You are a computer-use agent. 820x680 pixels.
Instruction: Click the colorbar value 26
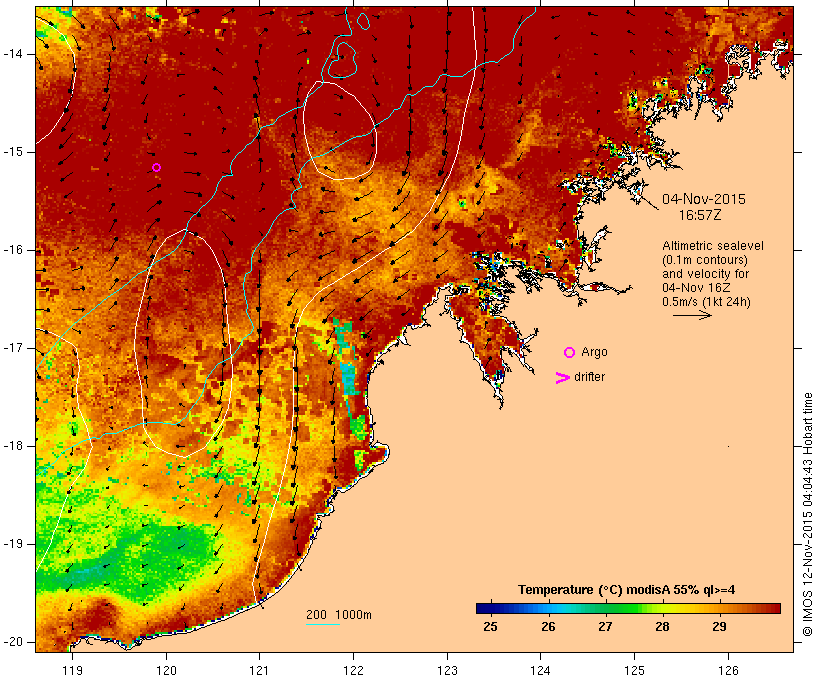click(x=548, y=627)
